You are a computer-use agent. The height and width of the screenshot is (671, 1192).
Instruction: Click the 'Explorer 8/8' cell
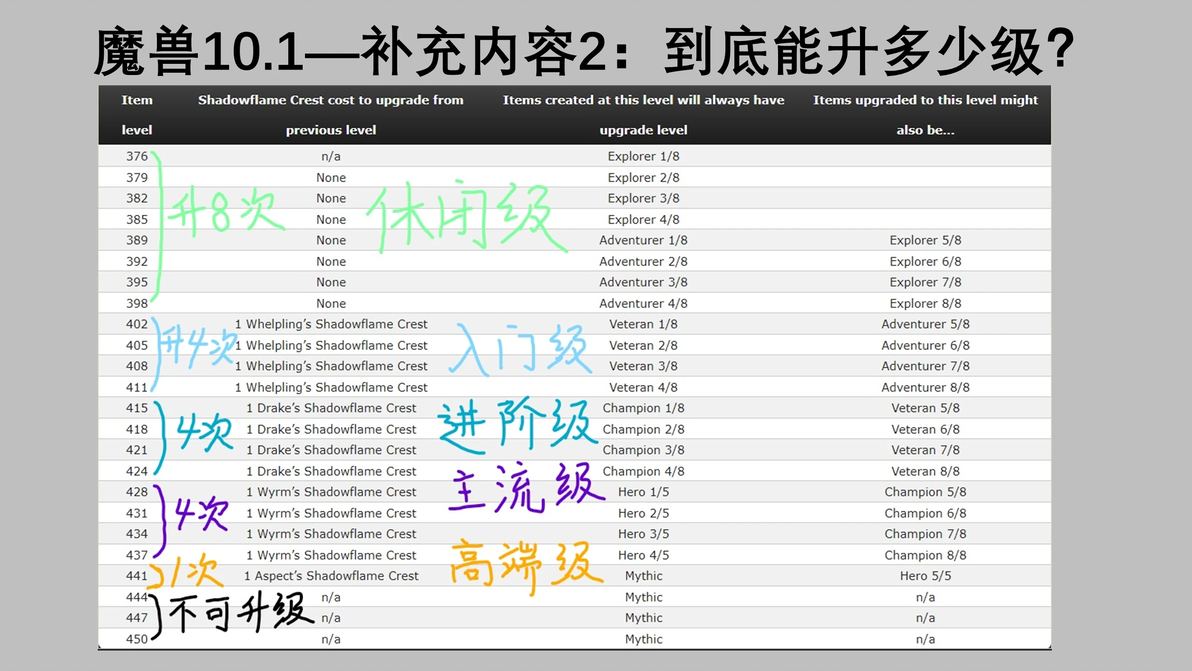coord(925,303)
